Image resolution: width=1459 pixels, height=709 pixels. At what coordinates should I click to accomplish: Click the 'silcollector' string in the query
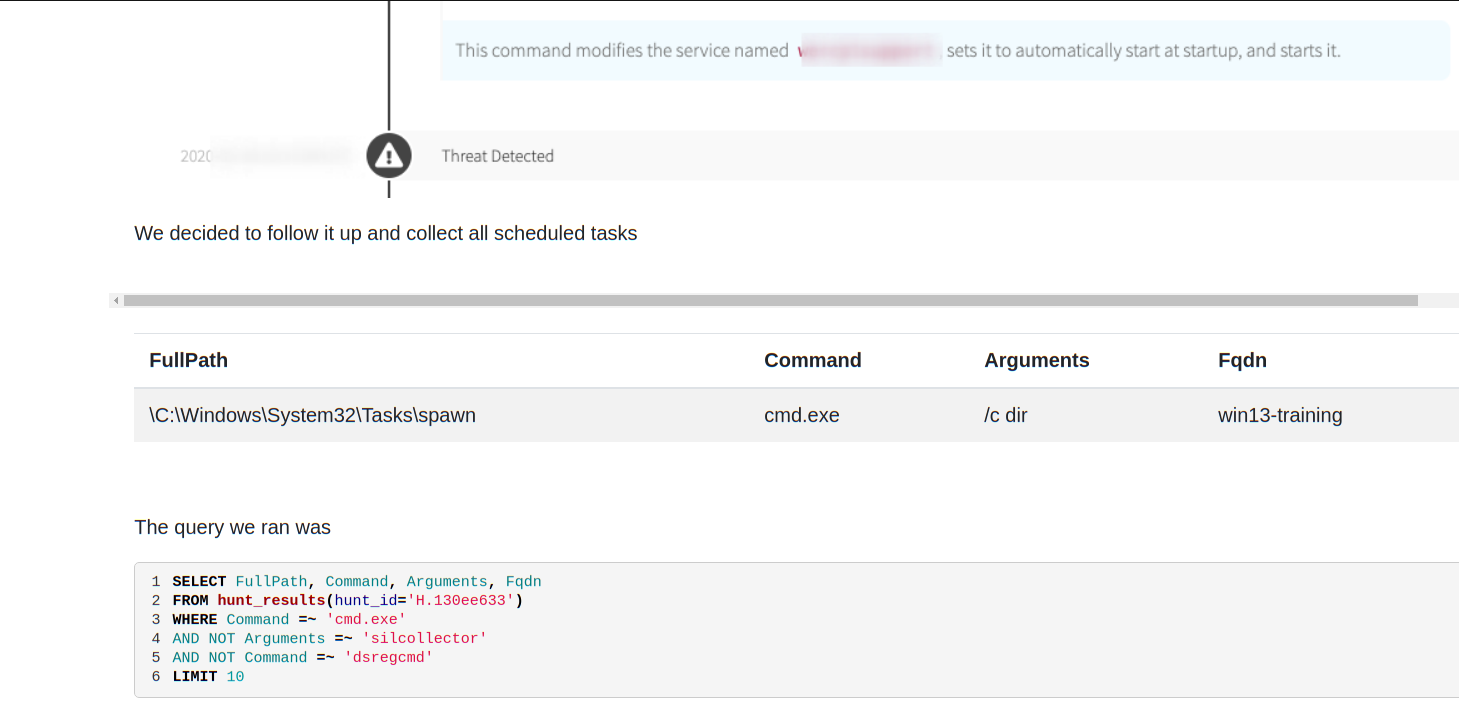424,639
